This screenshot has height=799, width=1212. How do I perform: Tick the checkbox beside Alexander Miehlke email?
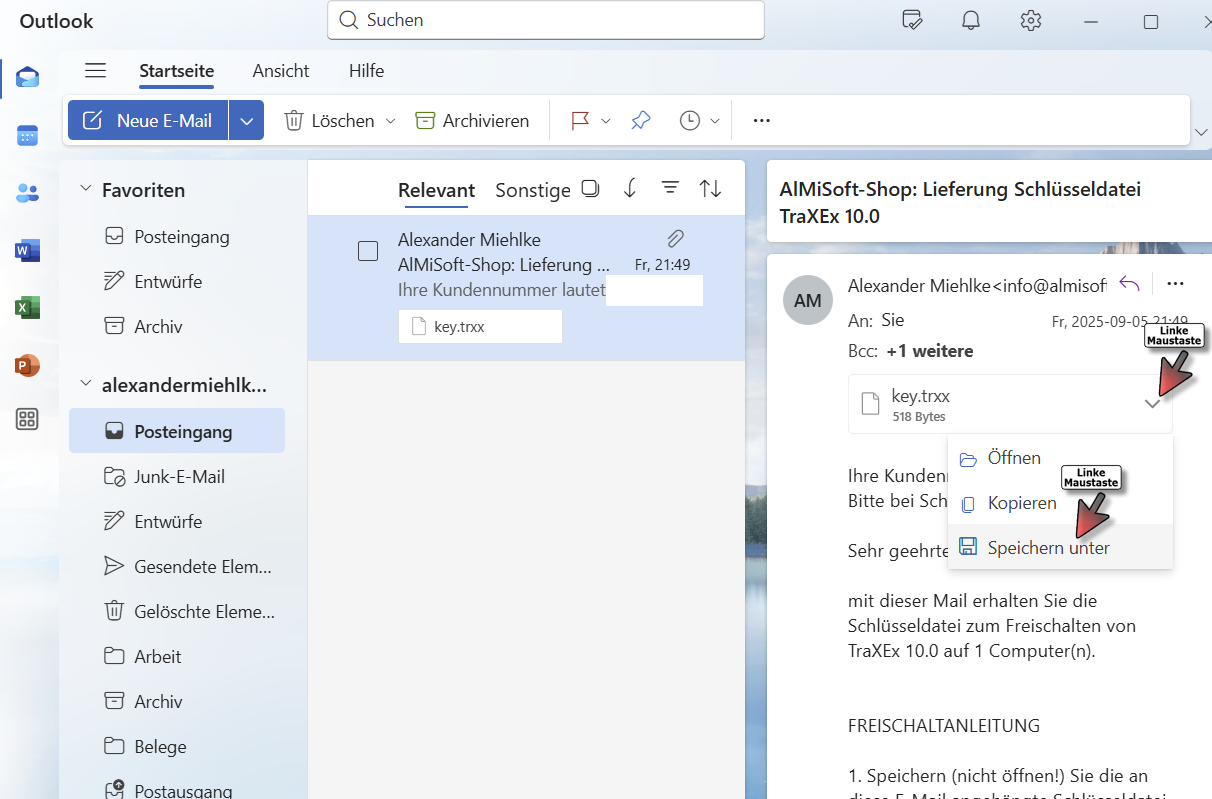368,251
